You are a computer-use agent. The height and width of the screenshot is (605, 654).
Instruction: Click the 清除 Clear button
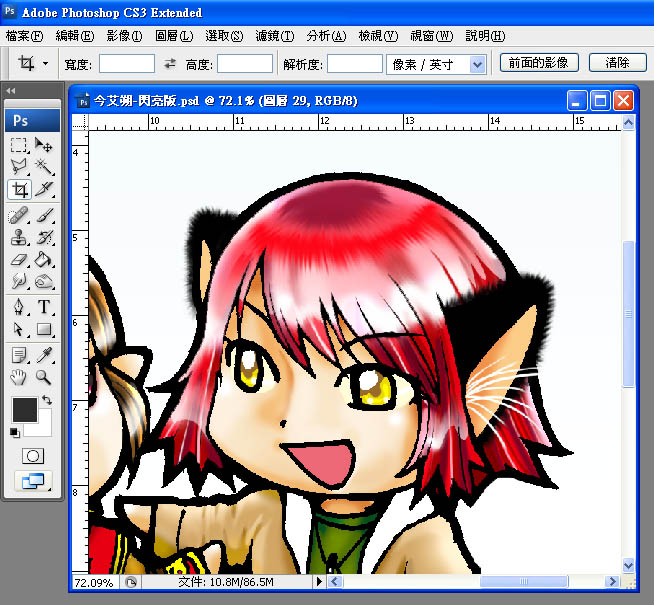(617, 63)
